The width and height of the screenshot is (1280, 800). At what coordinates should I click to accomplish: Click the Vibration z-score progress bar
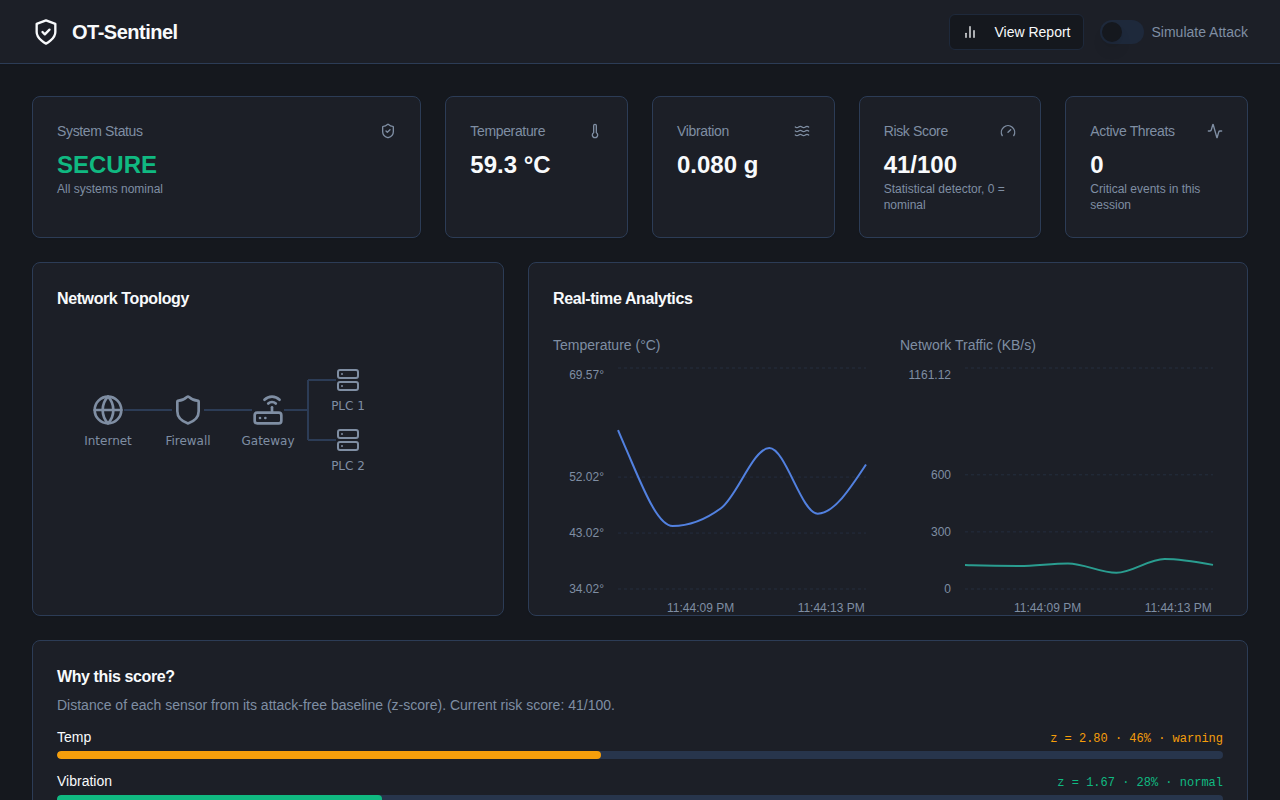(640, 797)
